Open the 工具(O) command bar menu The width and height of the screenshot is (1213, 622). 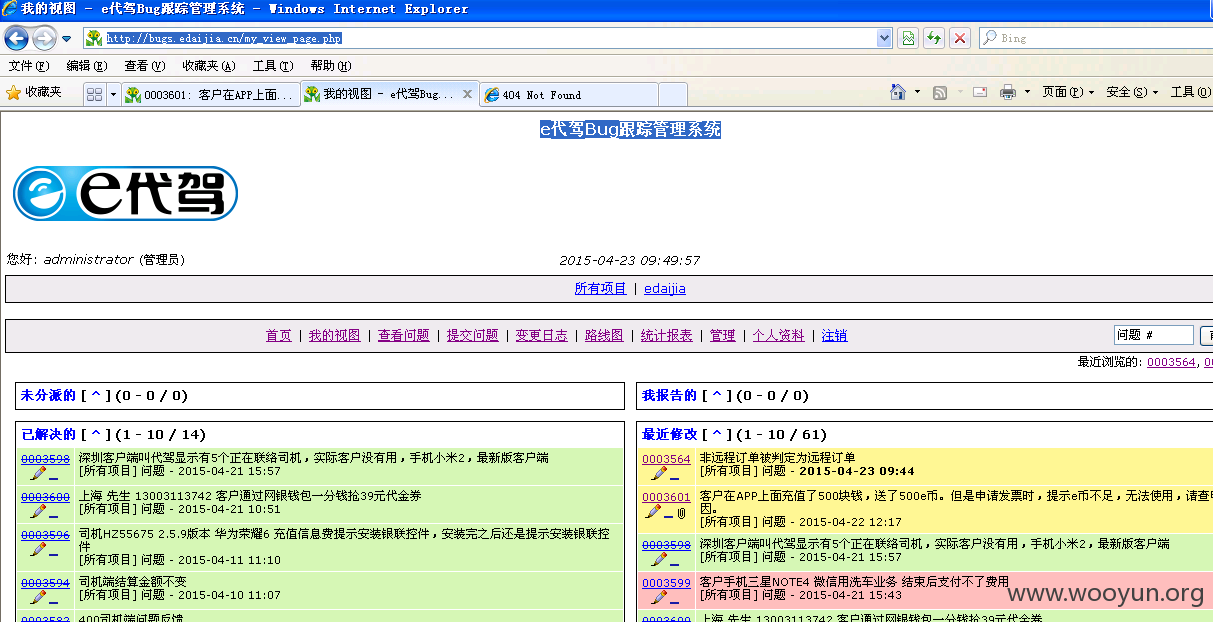pos(1190,92)
